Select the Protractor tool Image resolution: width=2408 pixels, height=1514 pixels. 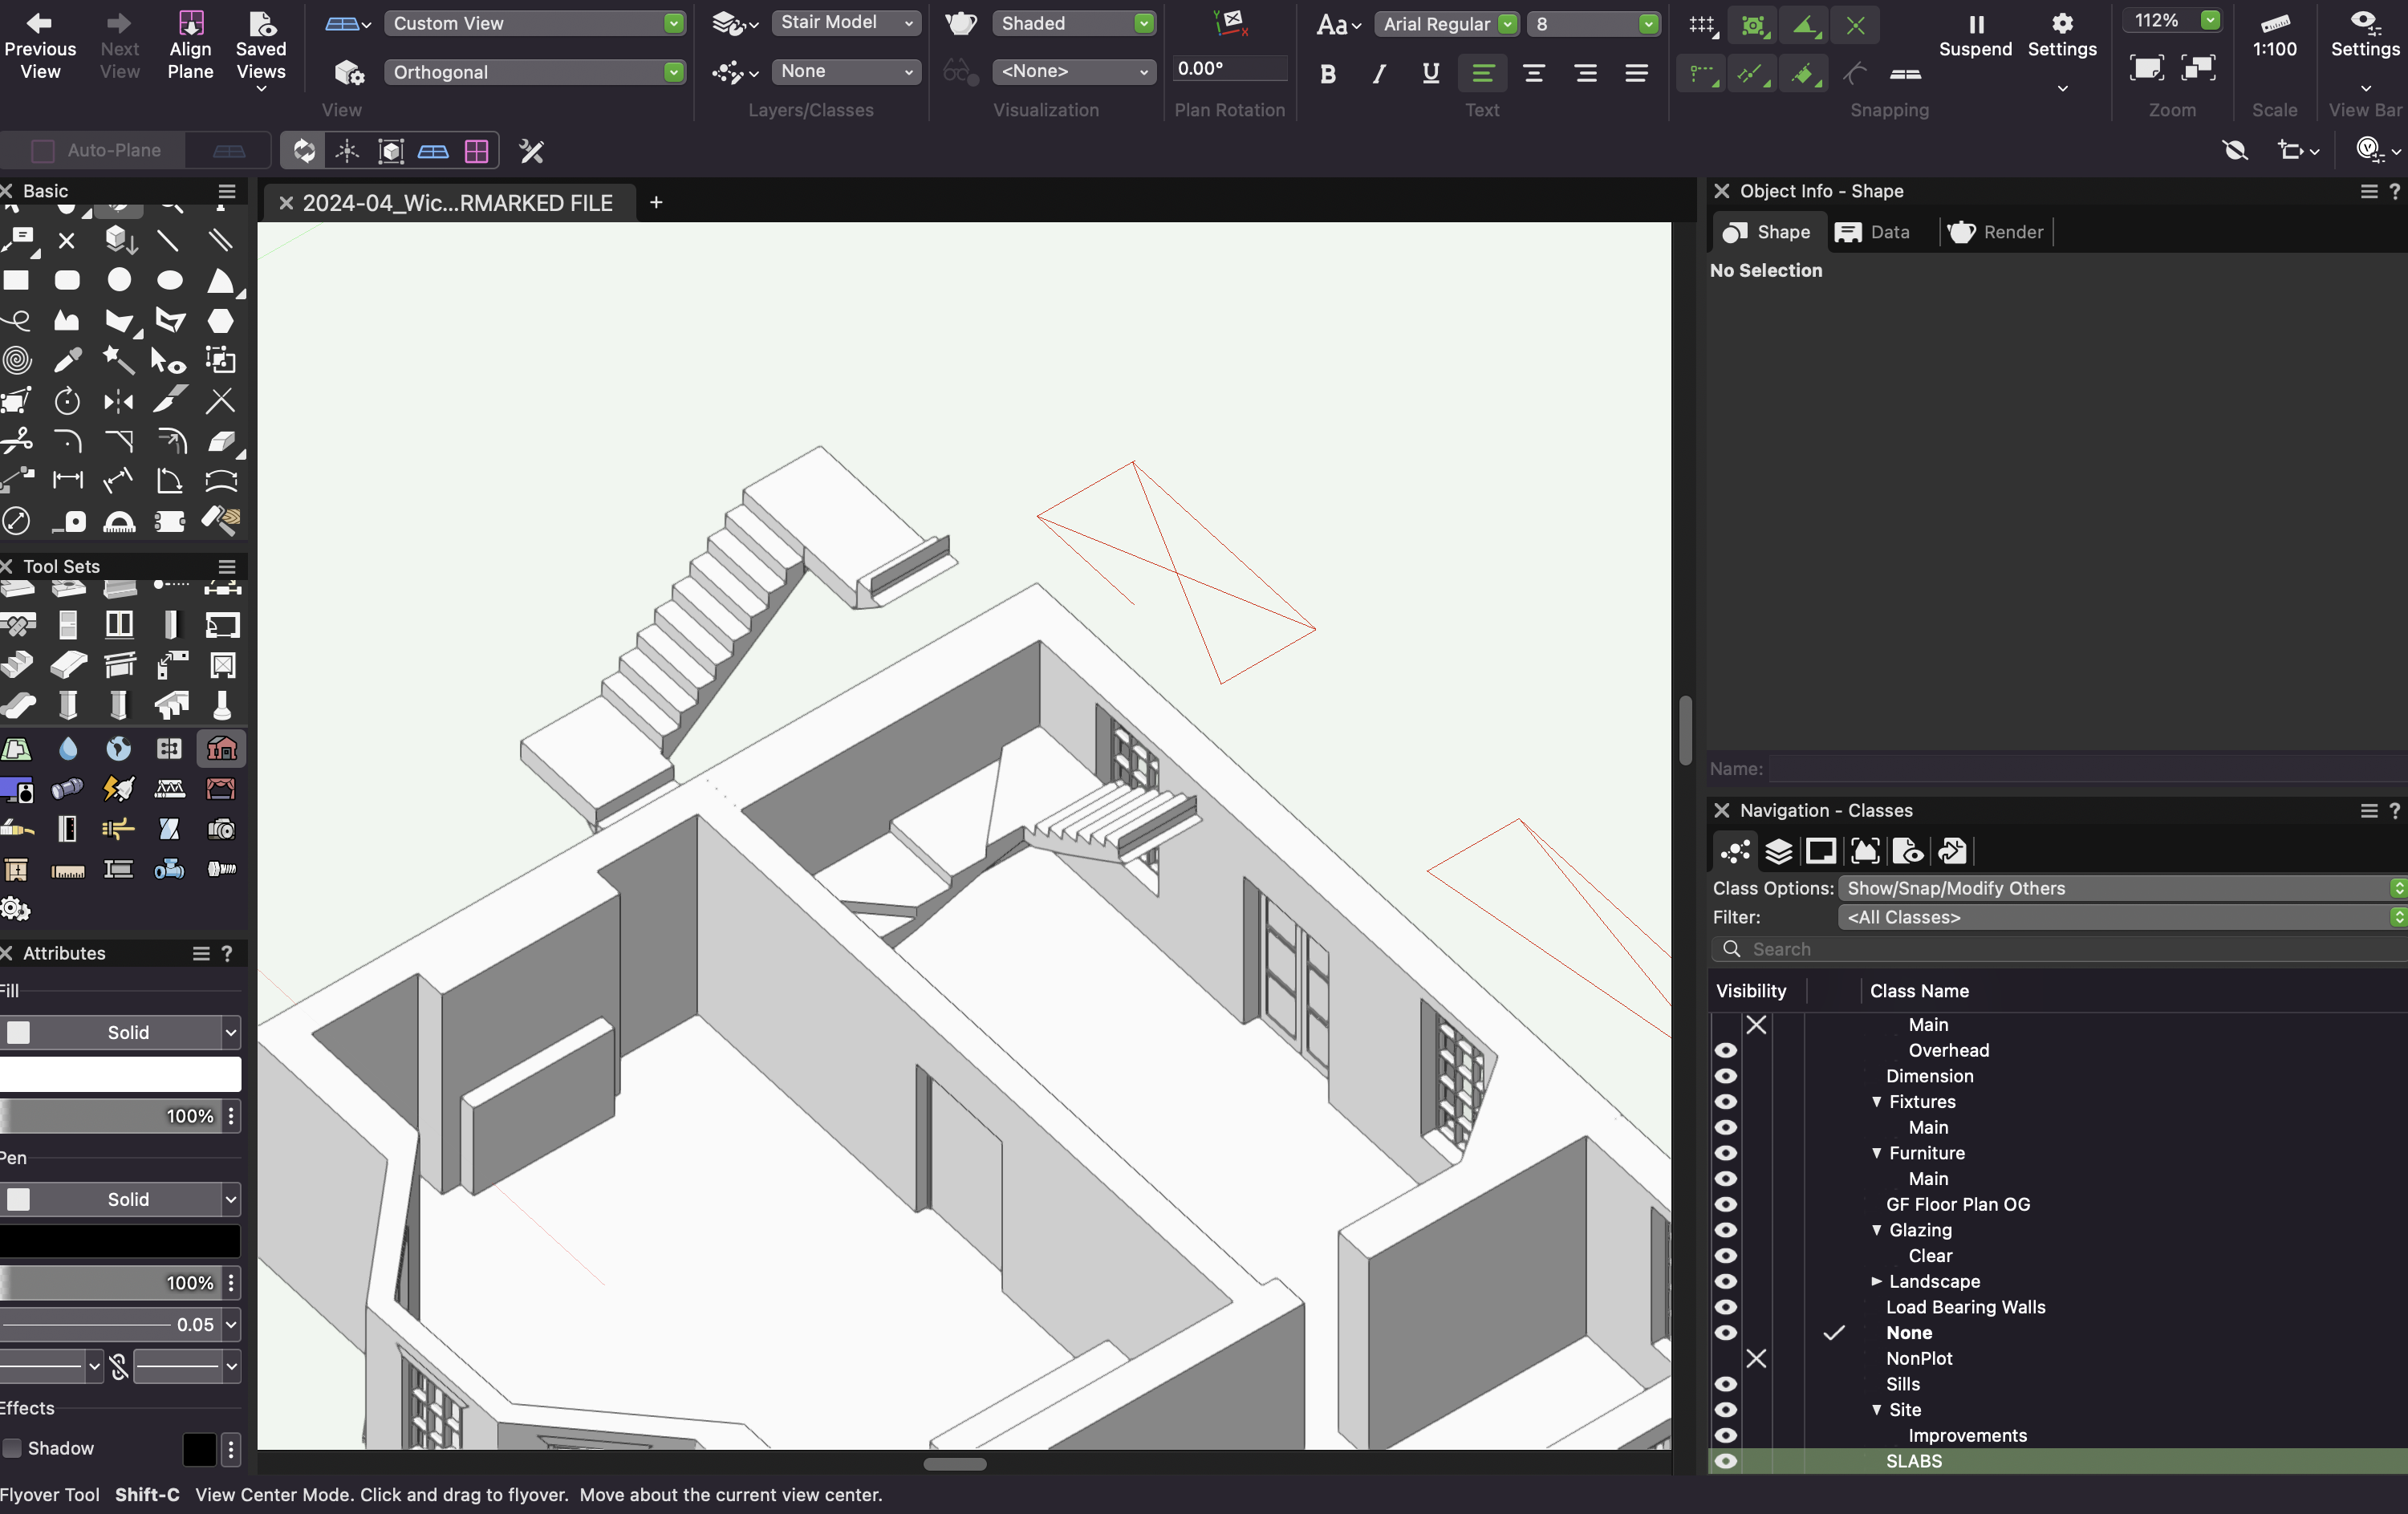click(118, 522)
